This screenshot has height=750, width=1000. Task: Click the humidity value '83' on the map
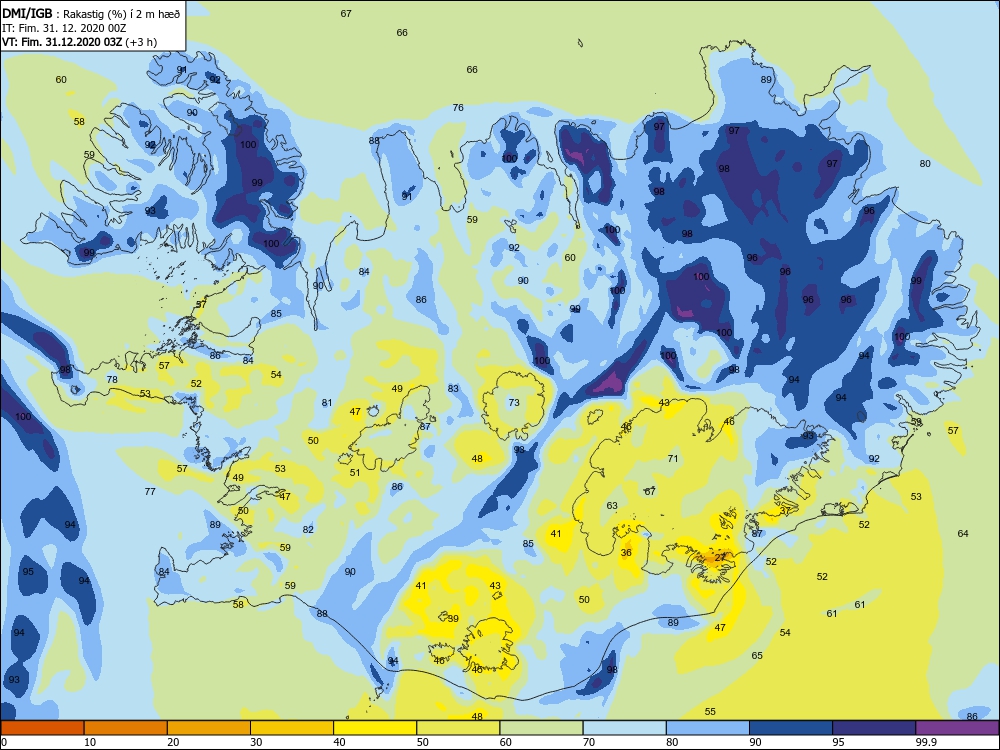click(453, 388)
